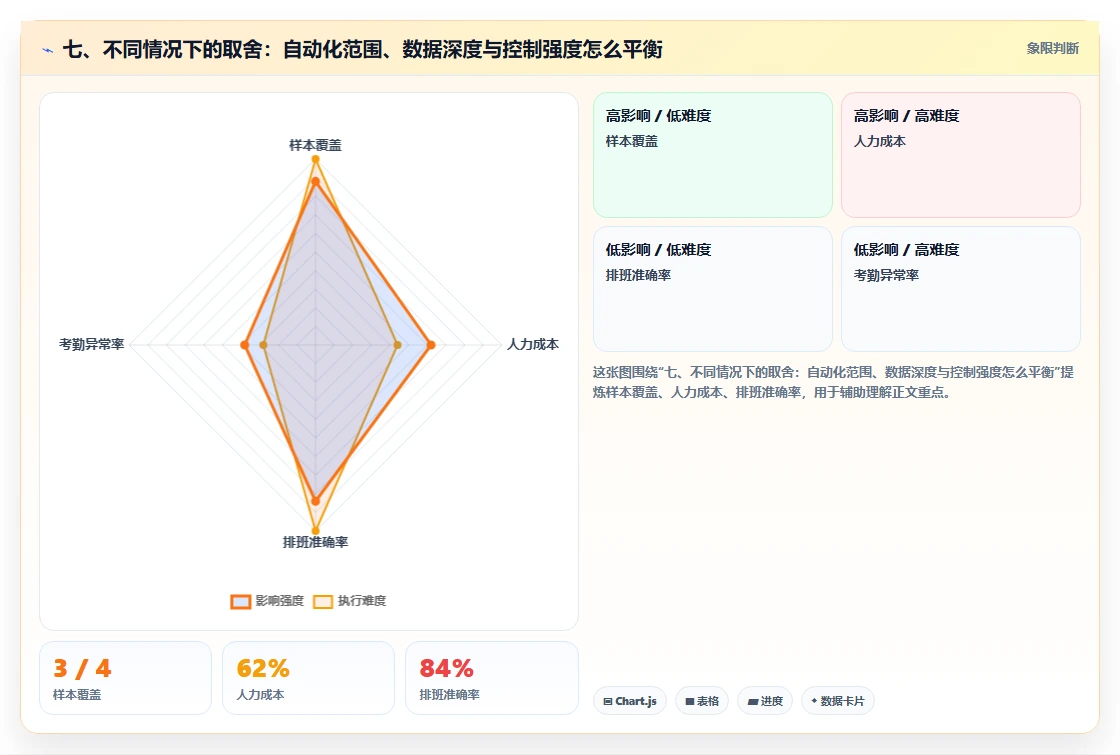Viewport: 1120px width, 755px height.
Task: Open the 低影响 / 低难度 quadrant card
Action: pos(713,289)
